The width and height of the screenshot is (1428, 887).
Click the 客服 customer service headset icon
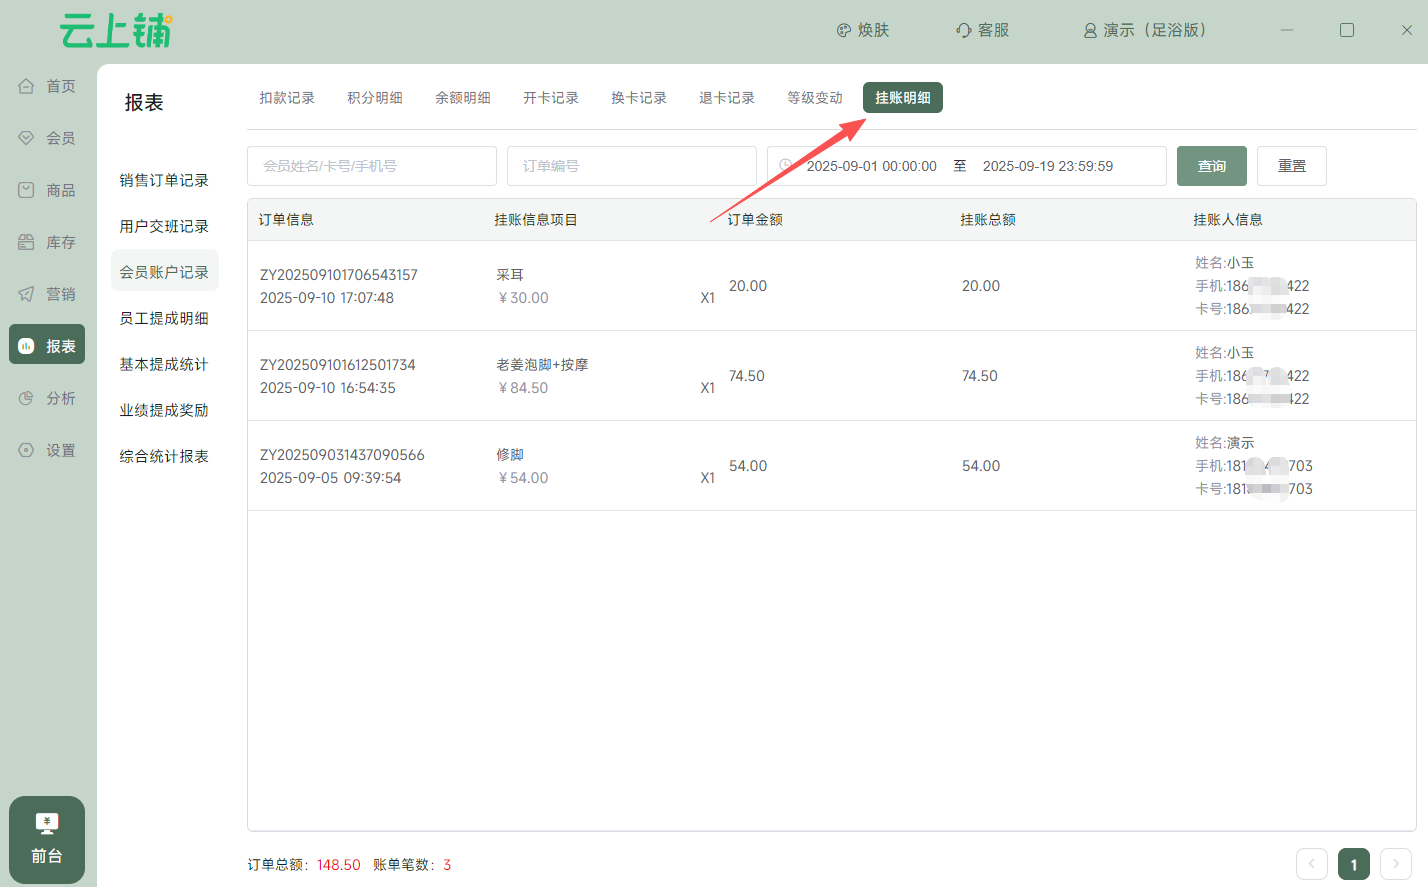click(964, 31)
